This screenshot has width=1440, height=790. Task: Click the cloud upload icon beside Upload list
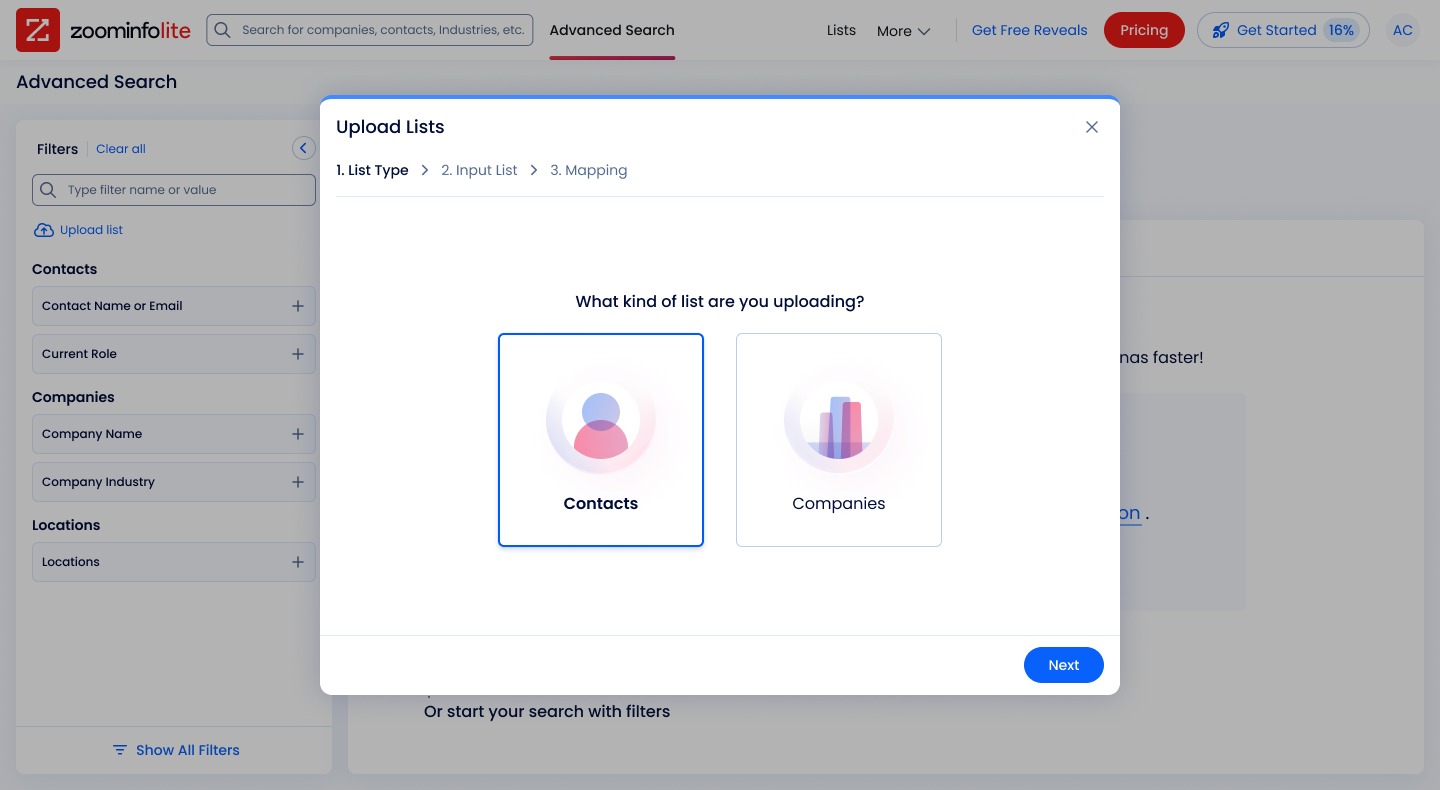pyautogui.click(x=44, y=230)
